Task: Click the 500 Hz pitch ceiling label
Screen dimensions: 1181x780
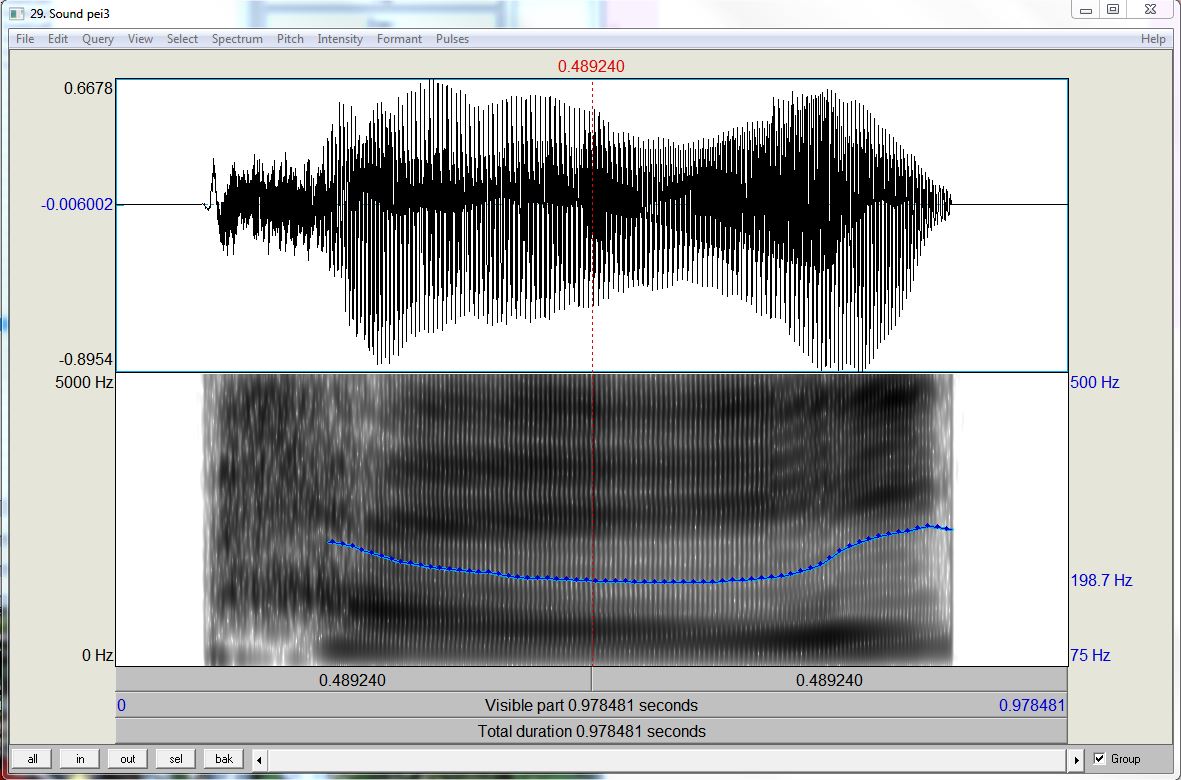Action: click(x=1094, y=382)
